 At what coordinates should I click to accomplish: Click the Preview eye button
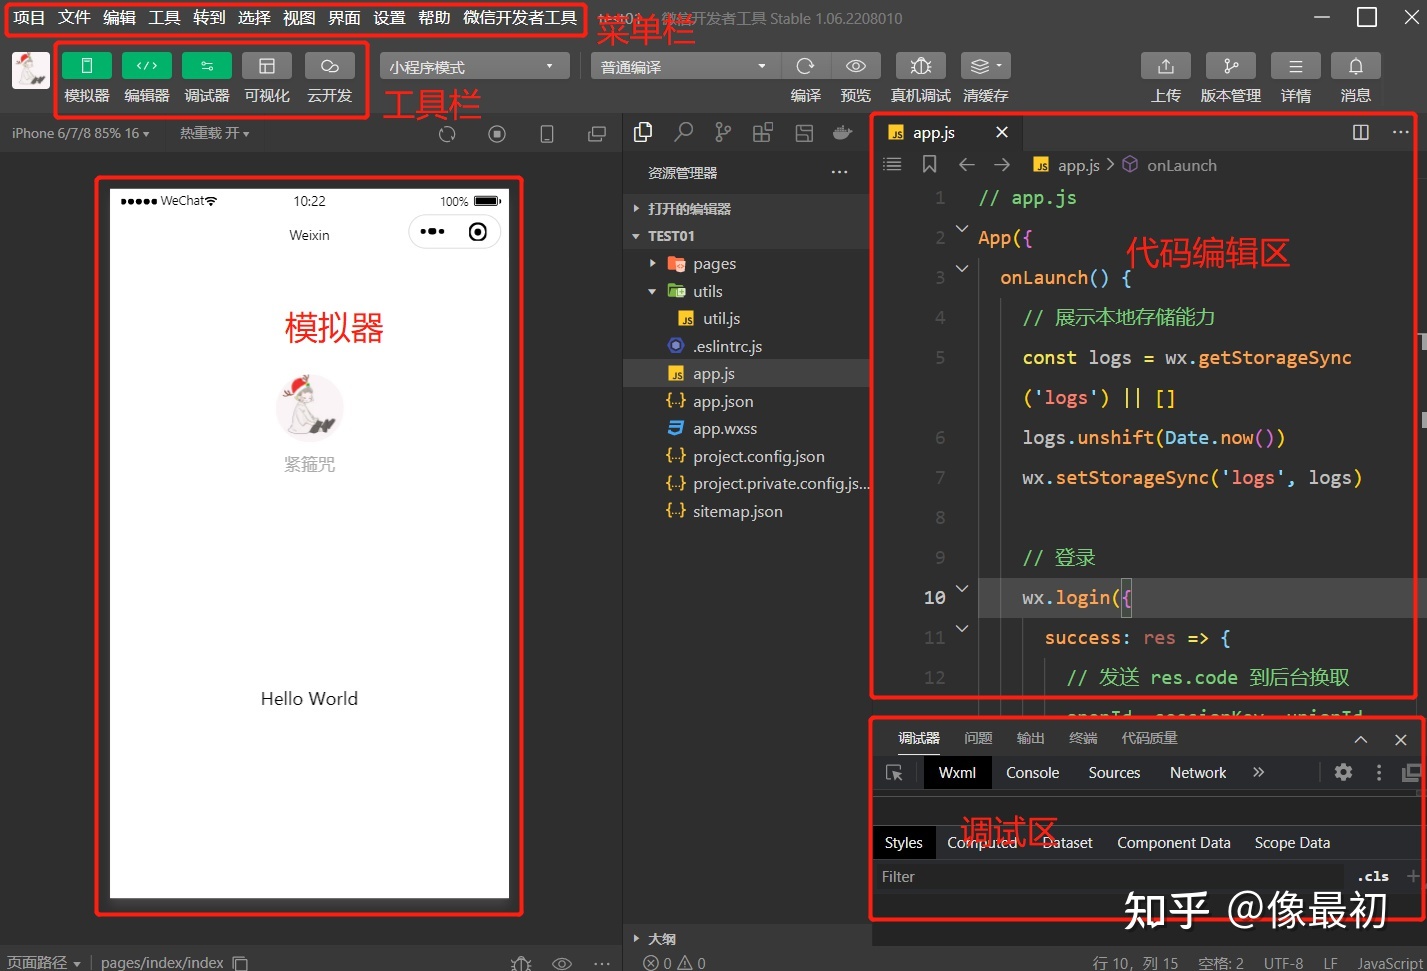pos(856,66)
